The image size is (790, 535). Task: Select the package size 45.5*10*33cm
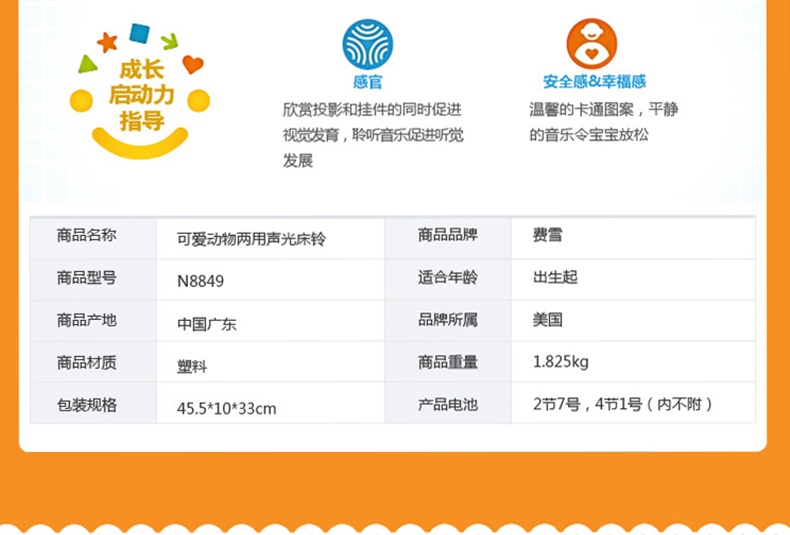coord(227,408)
